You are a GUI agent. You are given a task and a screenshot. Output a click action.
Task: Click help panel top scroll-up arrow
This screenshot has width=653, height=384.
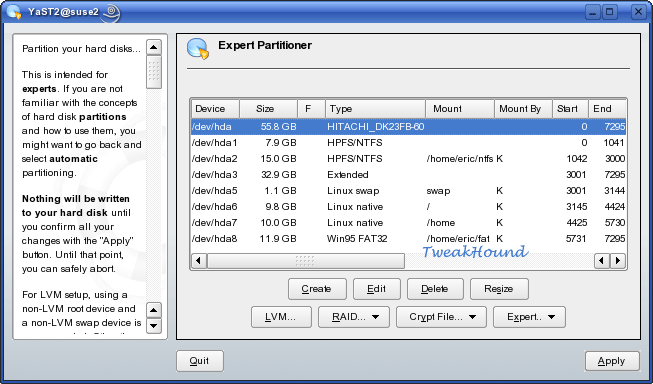[154, 47]
